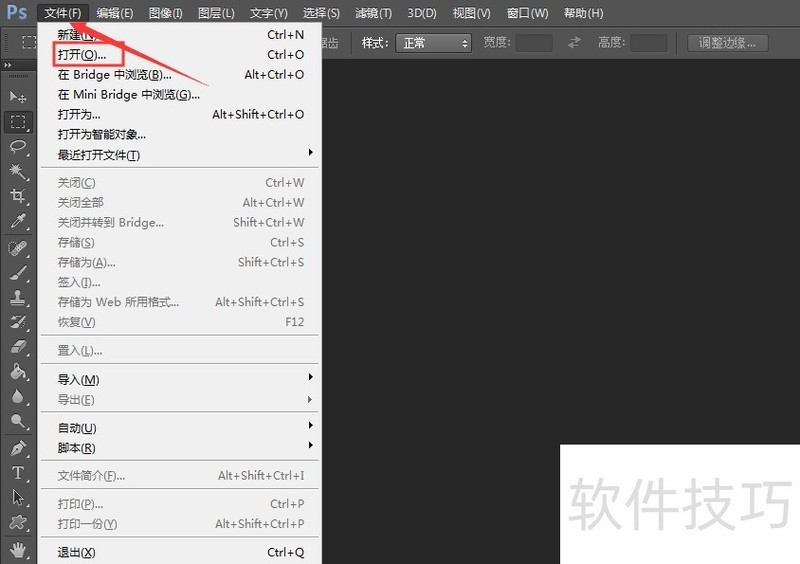Open the 文件(F) menu
800x564 pixels.
(63, 13)
